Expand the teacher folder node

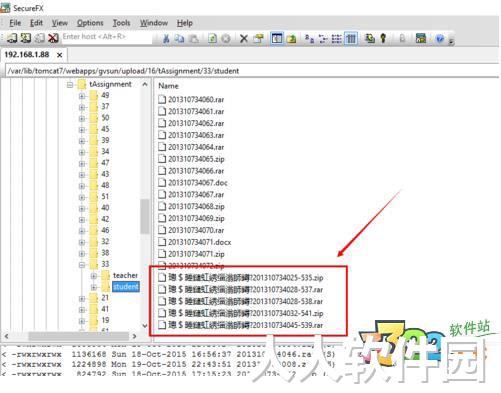[x=94, y=276]
